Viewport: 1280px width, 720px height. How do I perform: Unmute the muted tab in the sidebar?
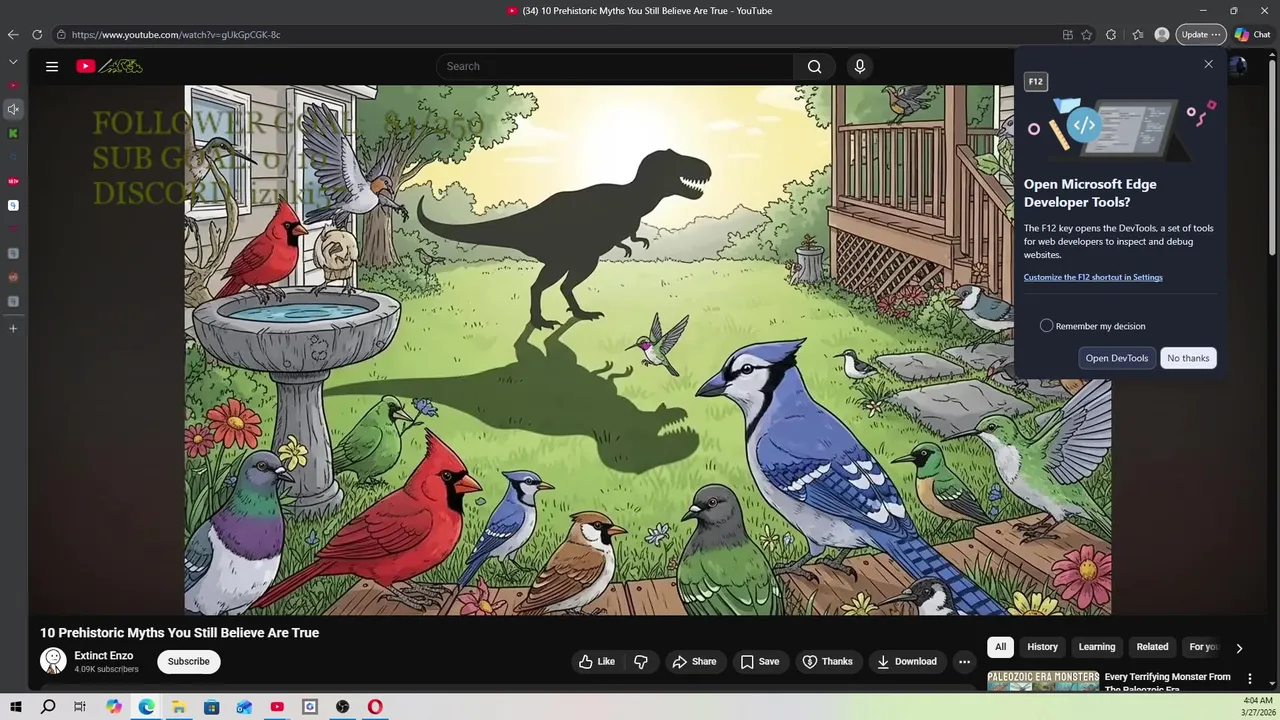(13, 109)
